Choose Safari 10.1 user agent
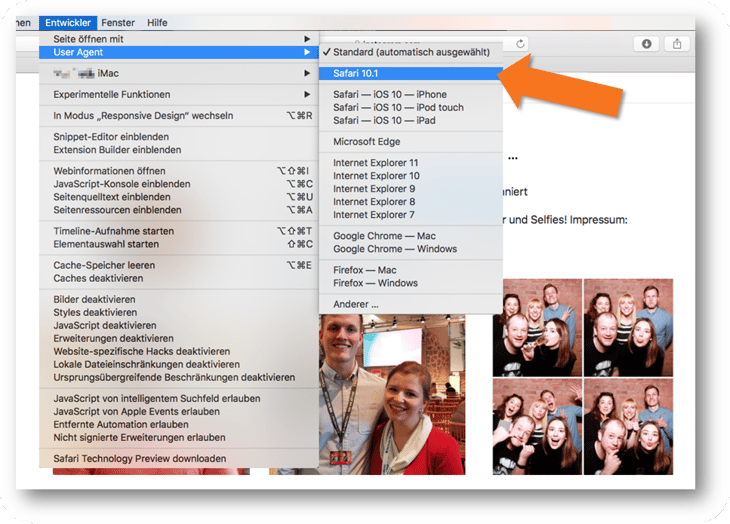The height and width of the screenshot is (524, 730). pos(411,73)
